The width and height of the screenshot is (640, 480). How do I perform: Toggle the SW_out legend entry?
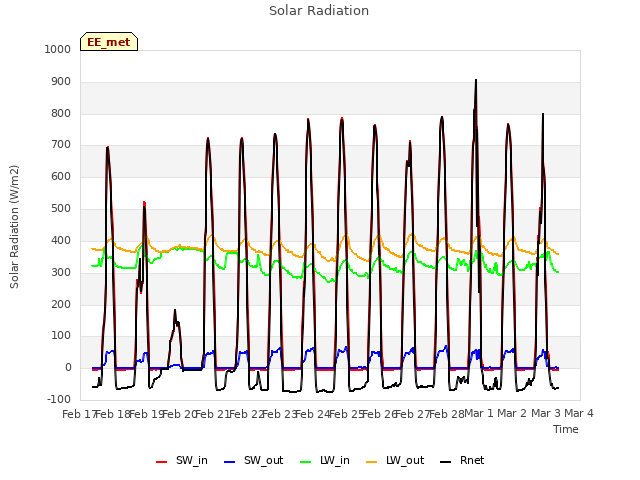(254, 460)
